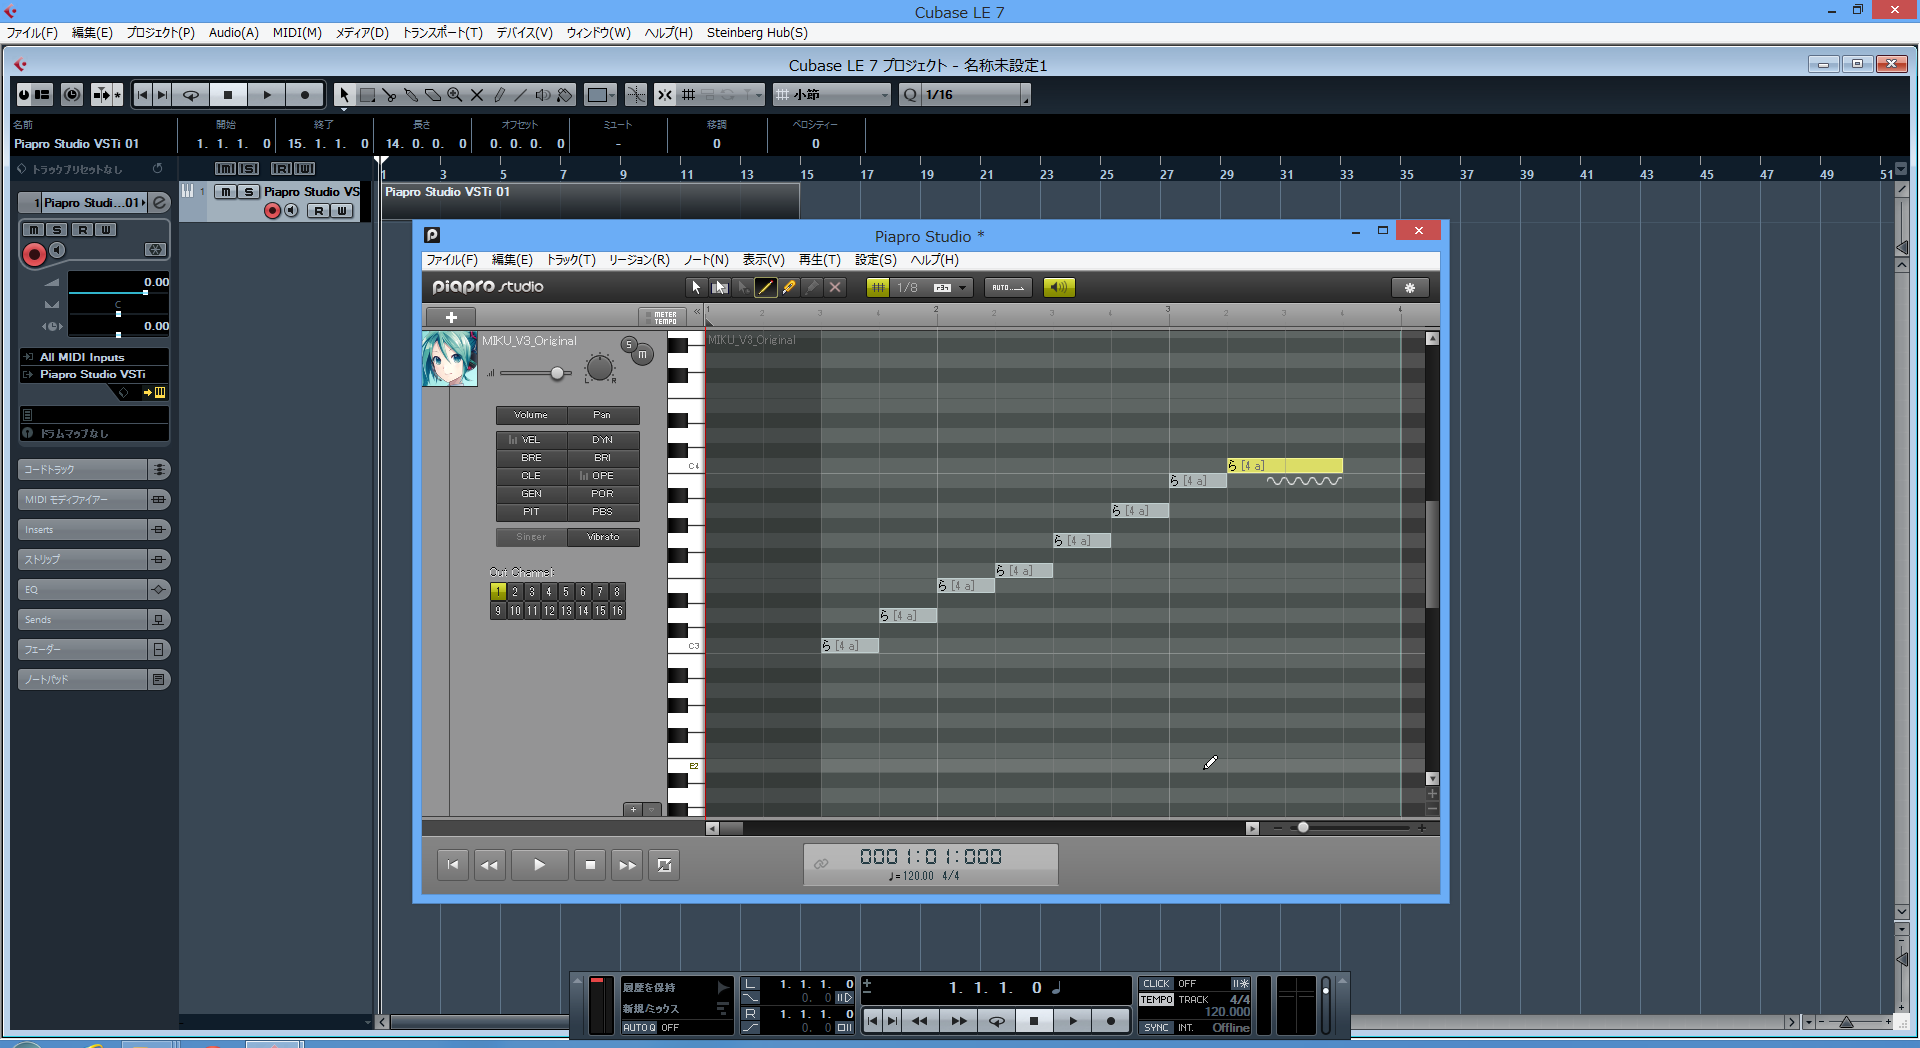Open the All MIDI Inputs routing dropdown
This screenshot has height=1048, width=1920.
(x=94, y=357)
